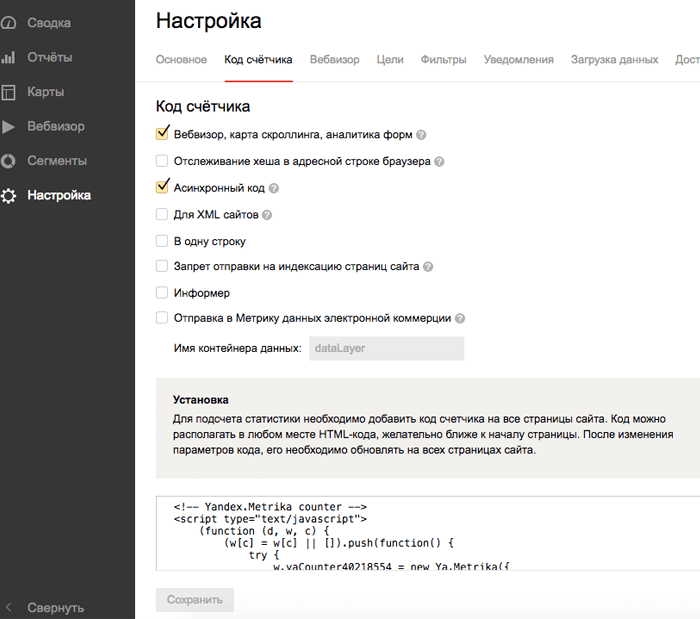
Task: Open help icon for Для XML сайтов
Action: click(x=267, y=215)
